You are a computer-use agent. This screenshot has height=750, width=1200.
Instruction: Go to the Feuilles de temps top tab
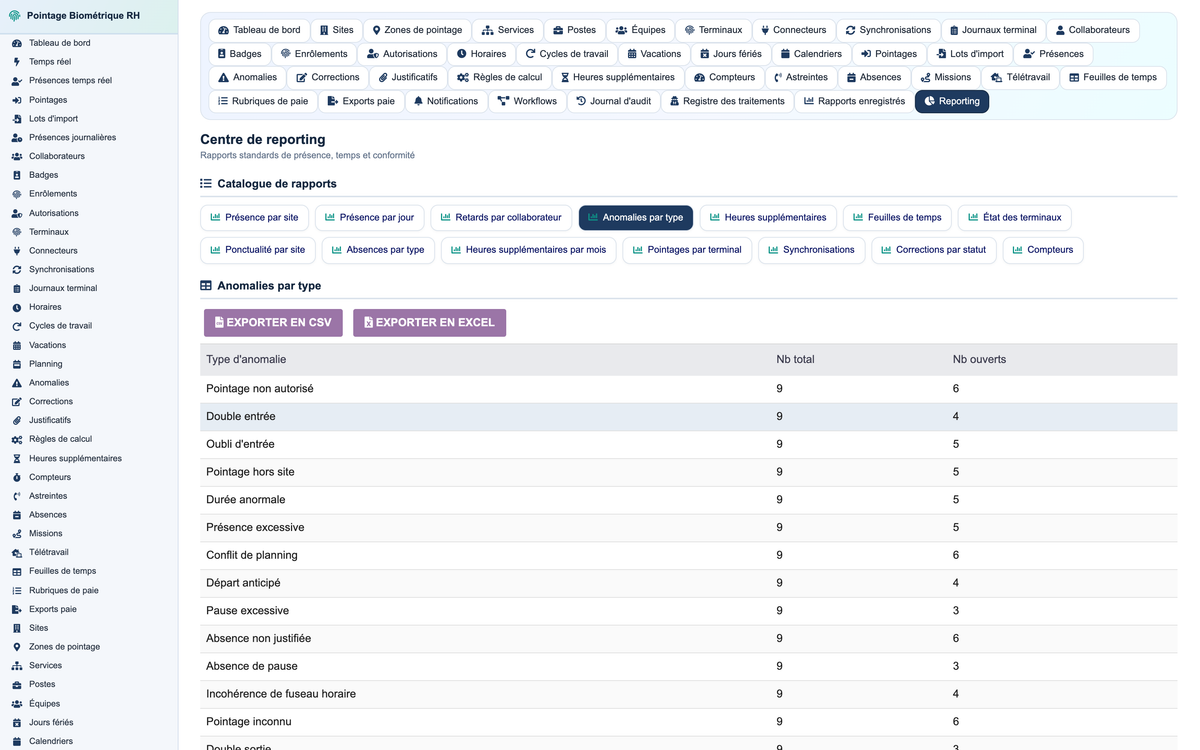(1112, 77)
